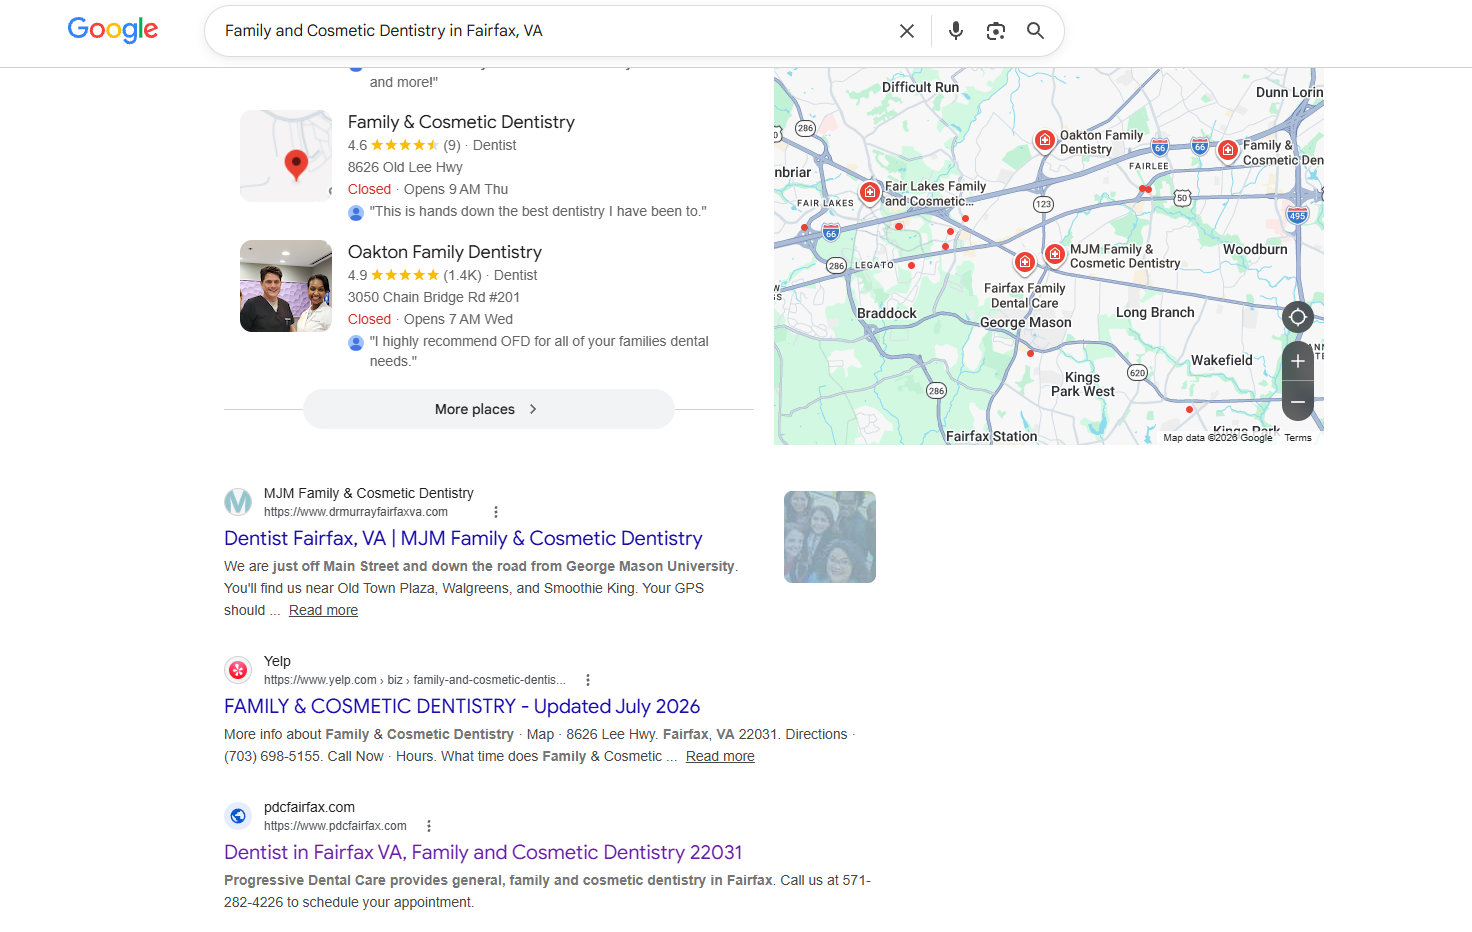Click the Oakton Family Dentistry map pin
Screen dimensions: 1472x932
tap(1044, 140)
